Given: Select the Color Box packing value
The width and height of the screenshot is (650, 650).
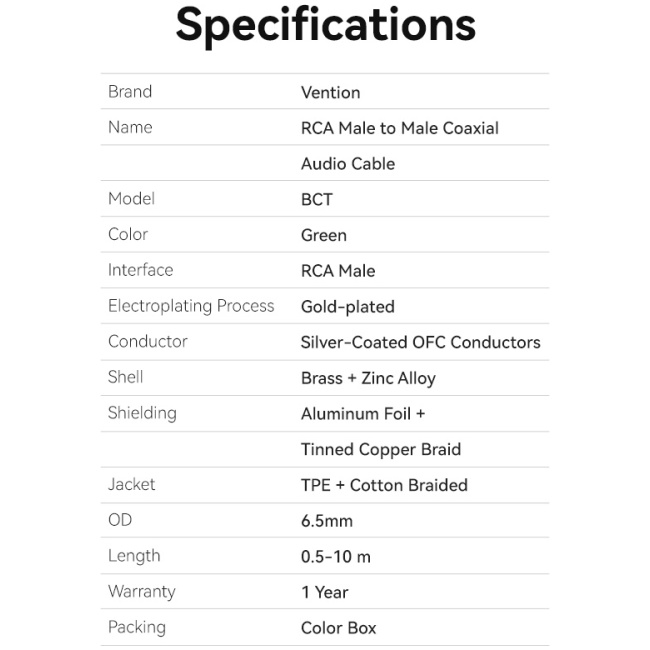Looking at the screenshot, I should coord(338,629).
